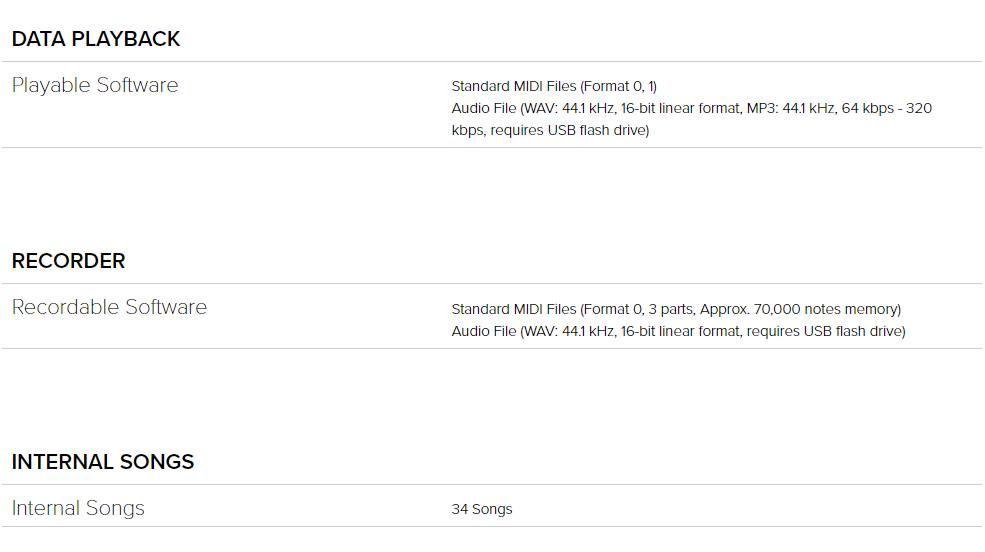Select the Playable Software label
The height and width of the screenshot is (552, 985).
pos(95,85)
